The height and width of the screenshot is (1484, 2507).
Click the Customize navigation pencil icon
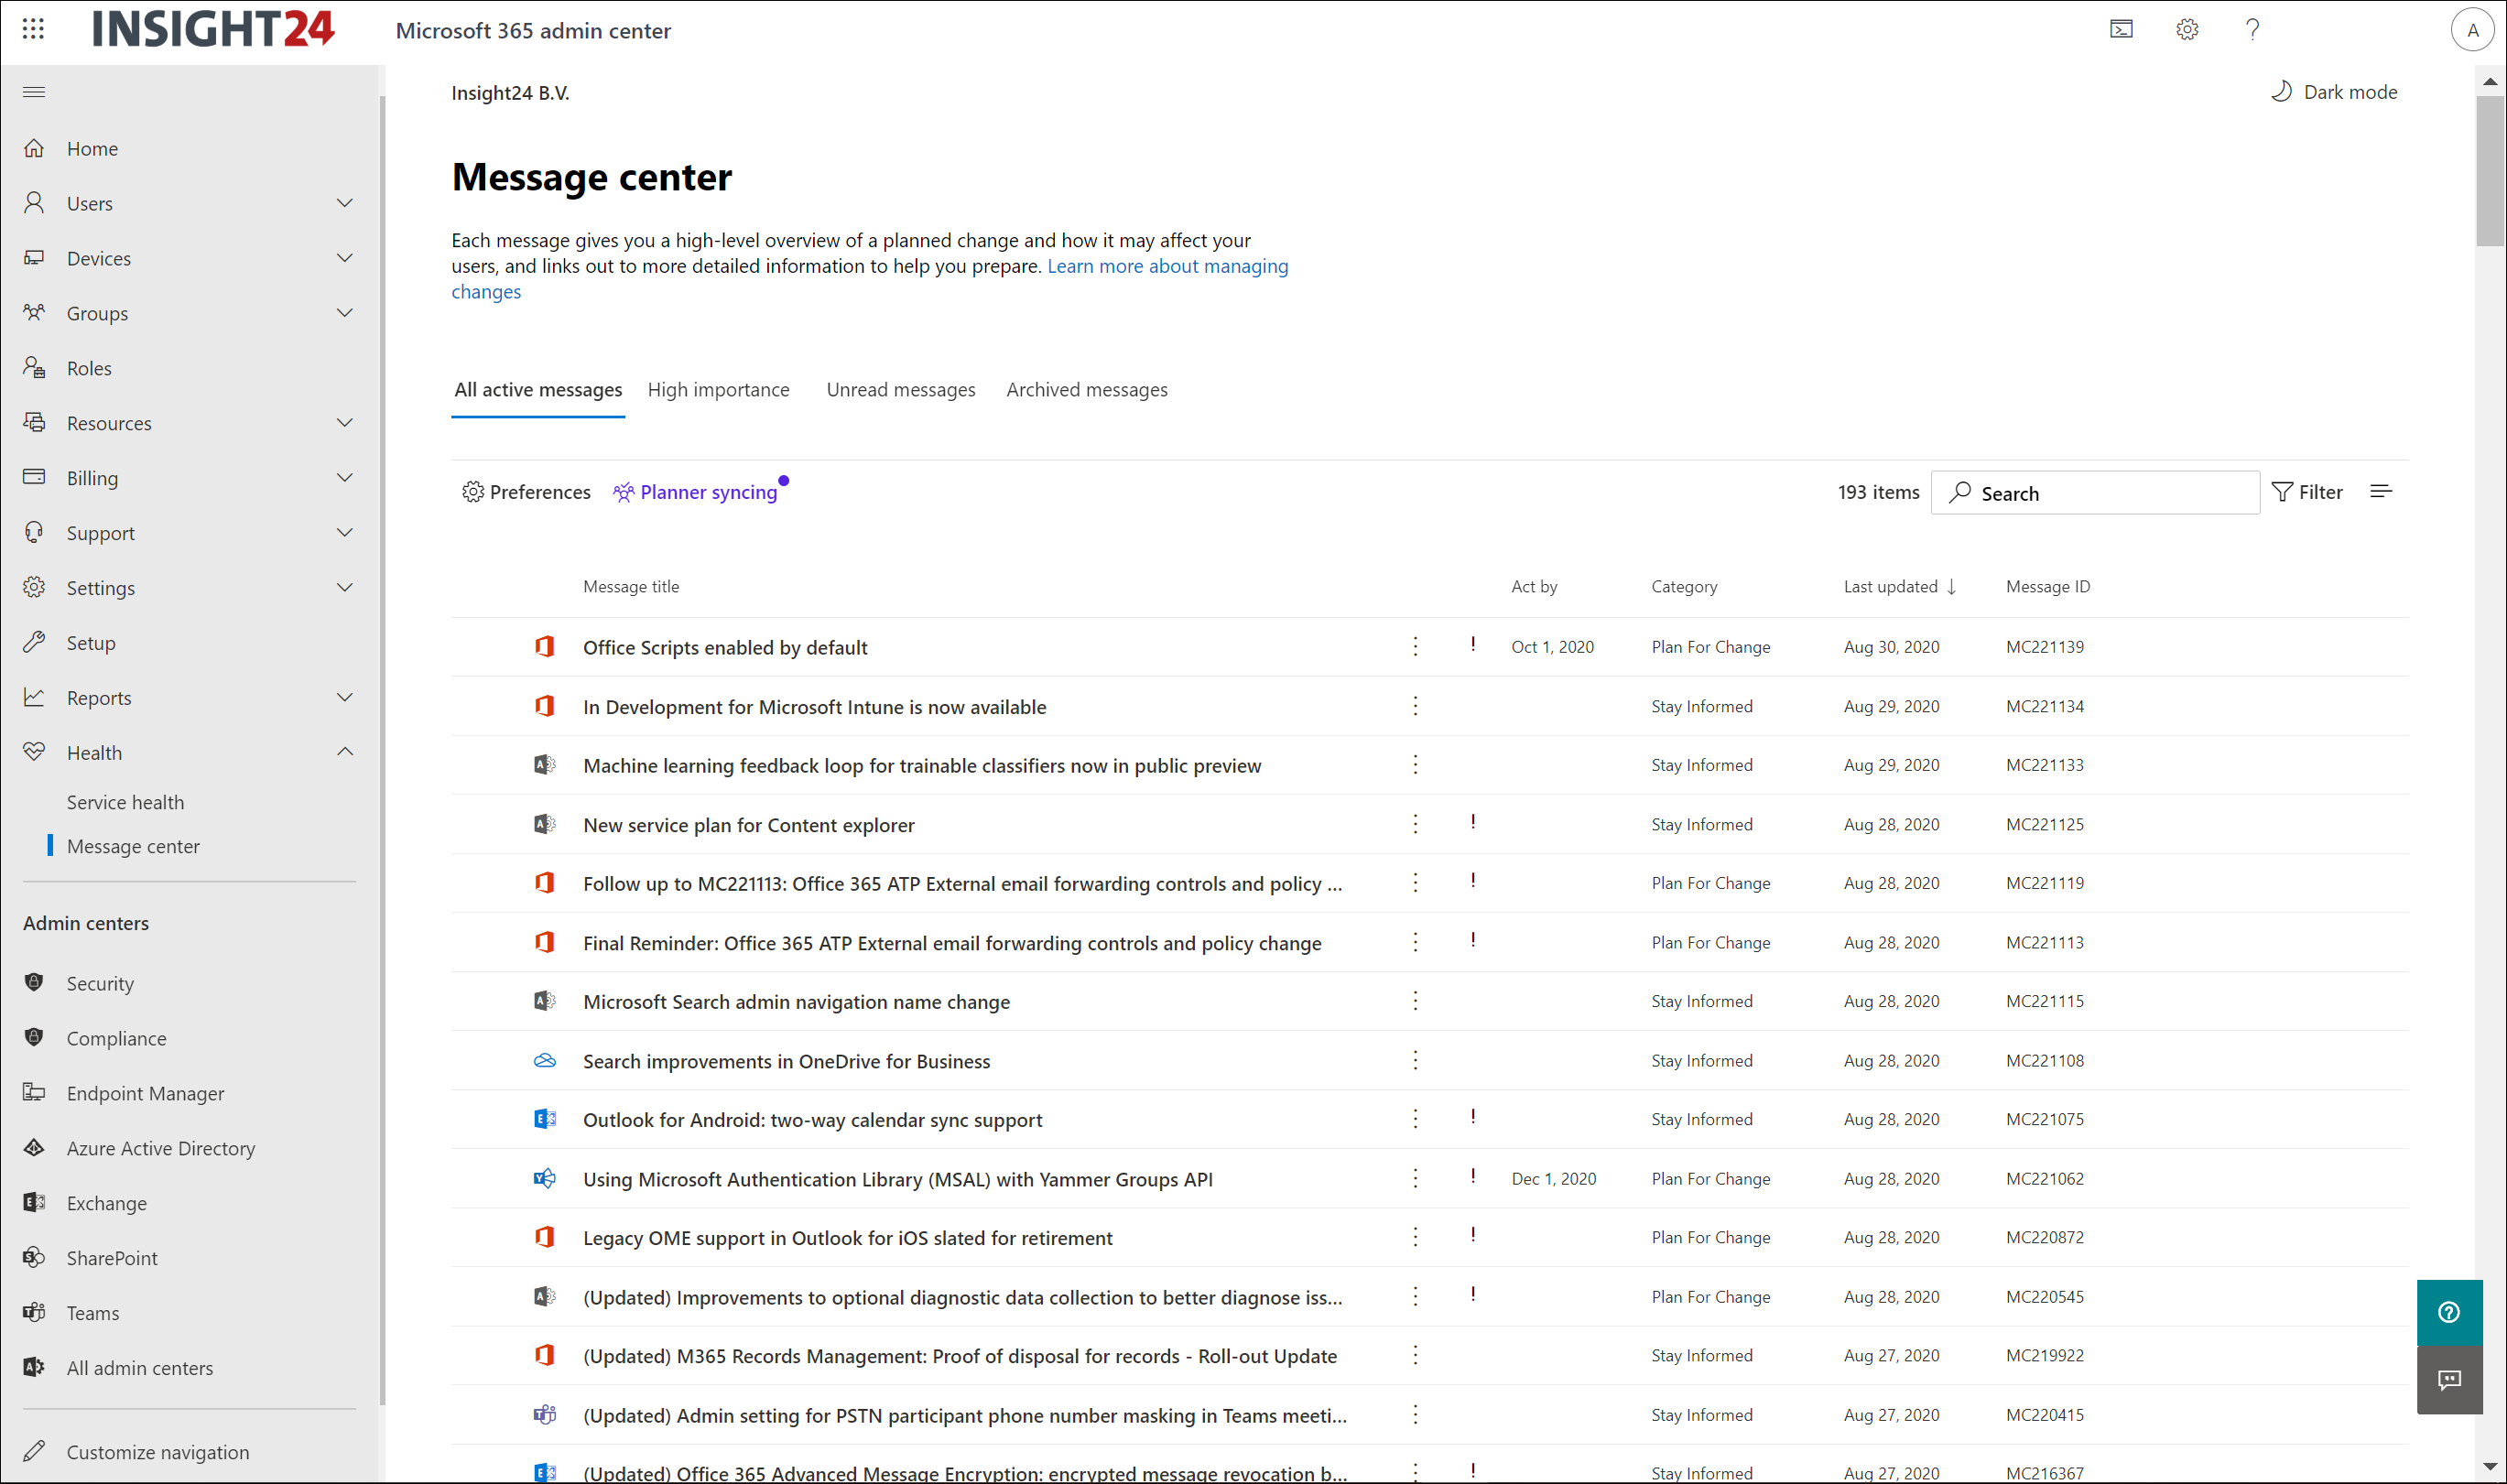click(35, 1451)
